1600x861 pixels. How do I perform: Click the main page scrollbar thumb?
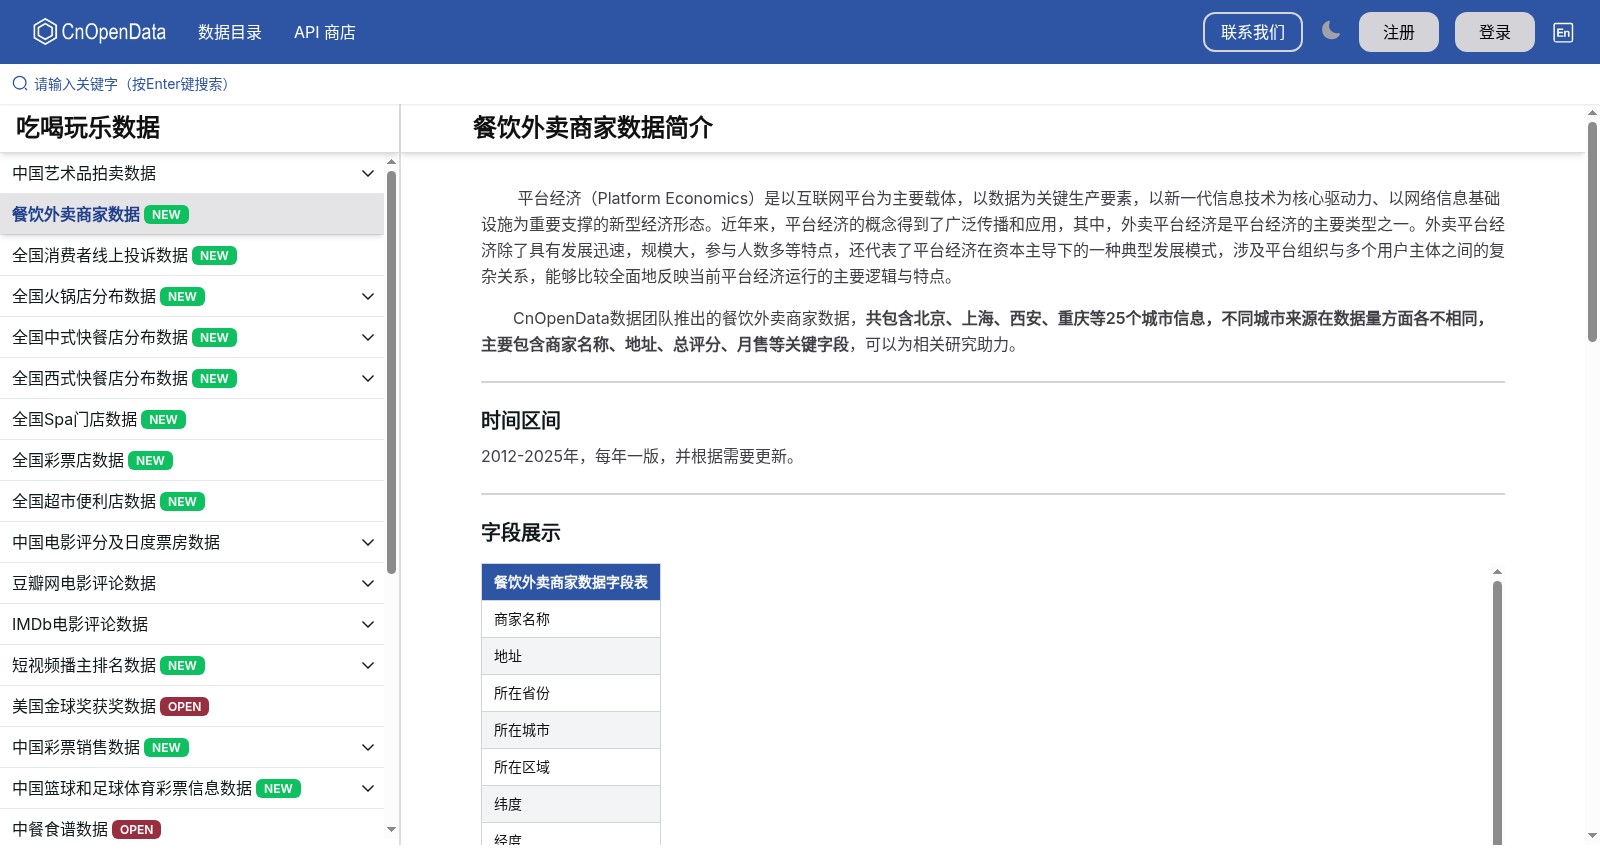1592,232
